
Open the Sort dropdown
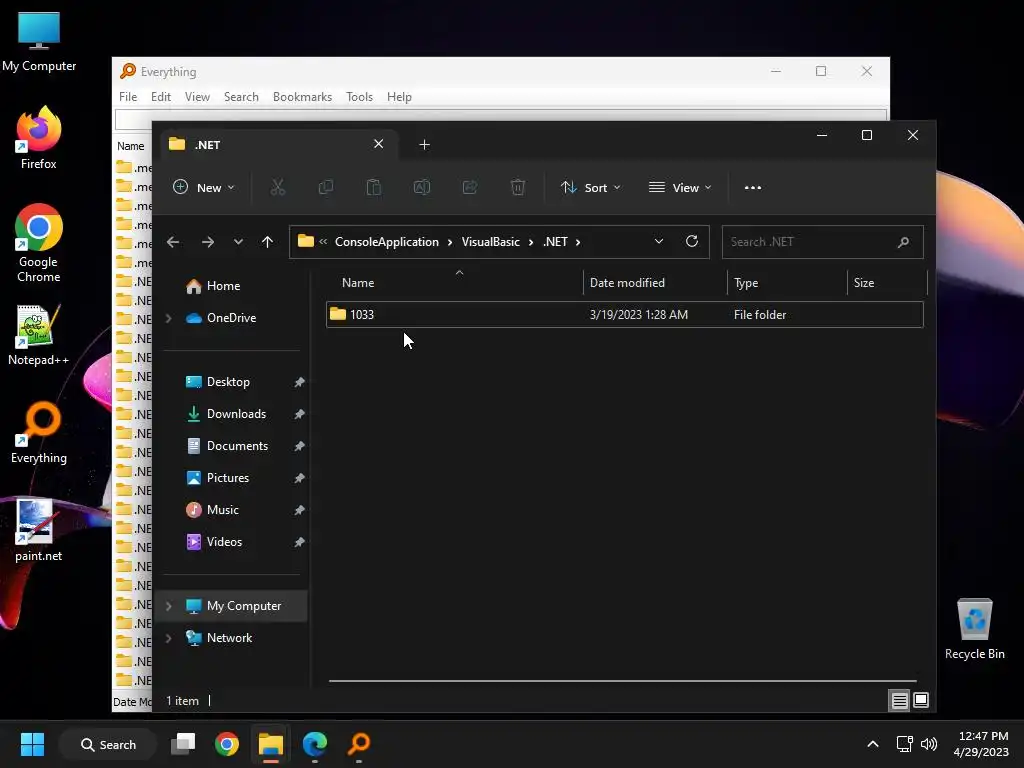(x=590, y=187)
